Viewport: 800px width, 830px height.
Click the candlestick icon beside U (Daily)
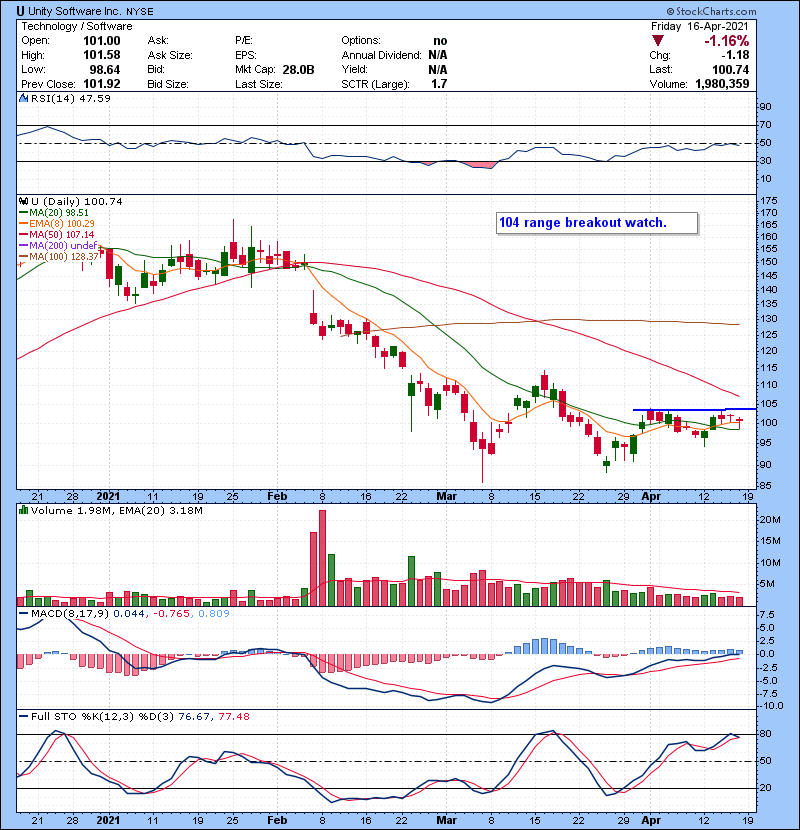click(23, 202)
